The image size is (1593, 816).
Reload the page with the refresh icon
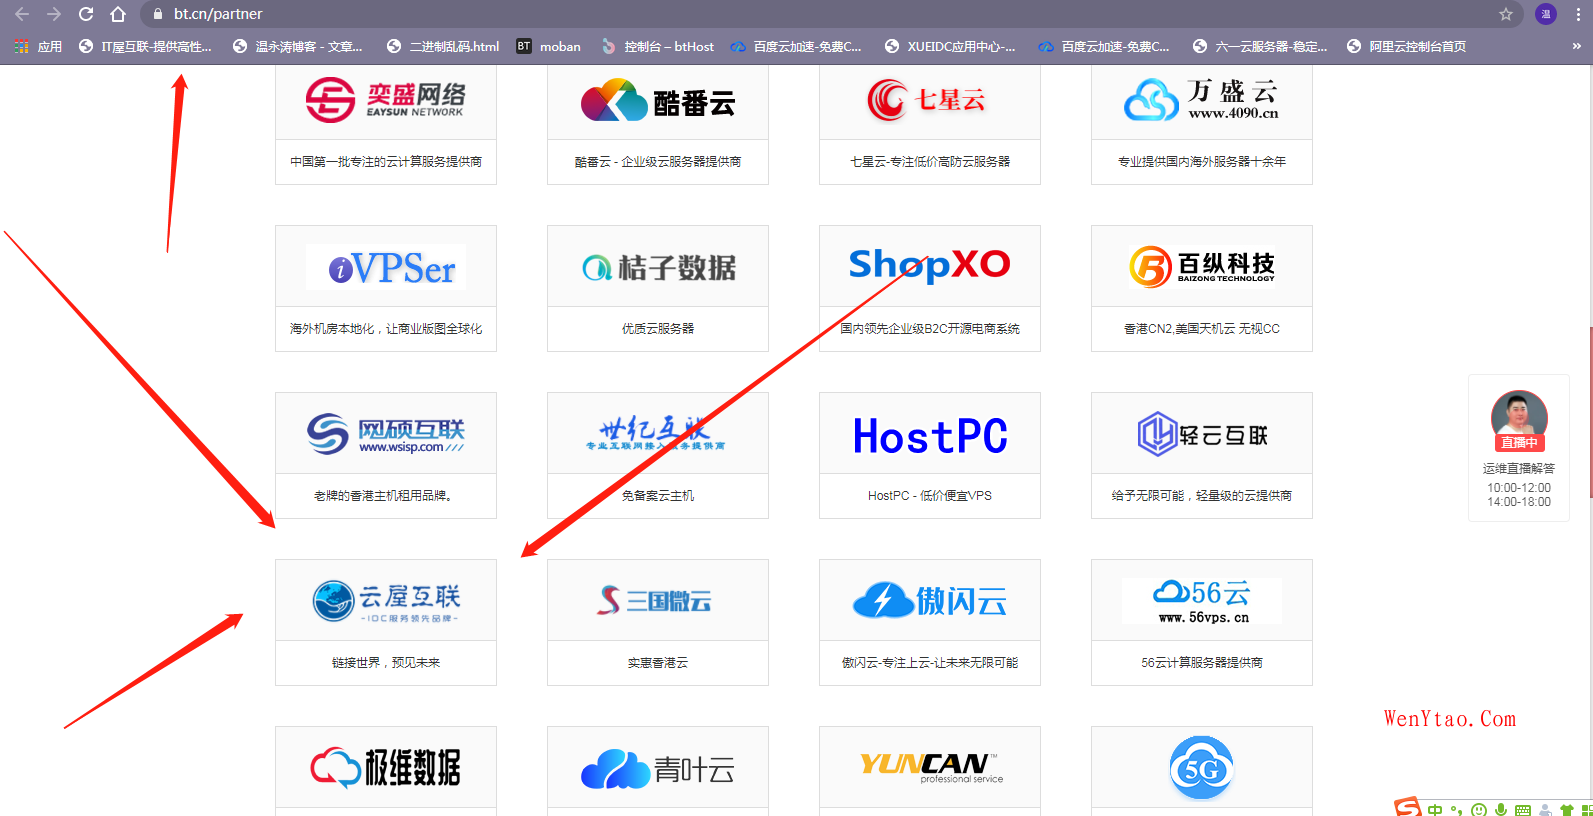click(86, 14)
